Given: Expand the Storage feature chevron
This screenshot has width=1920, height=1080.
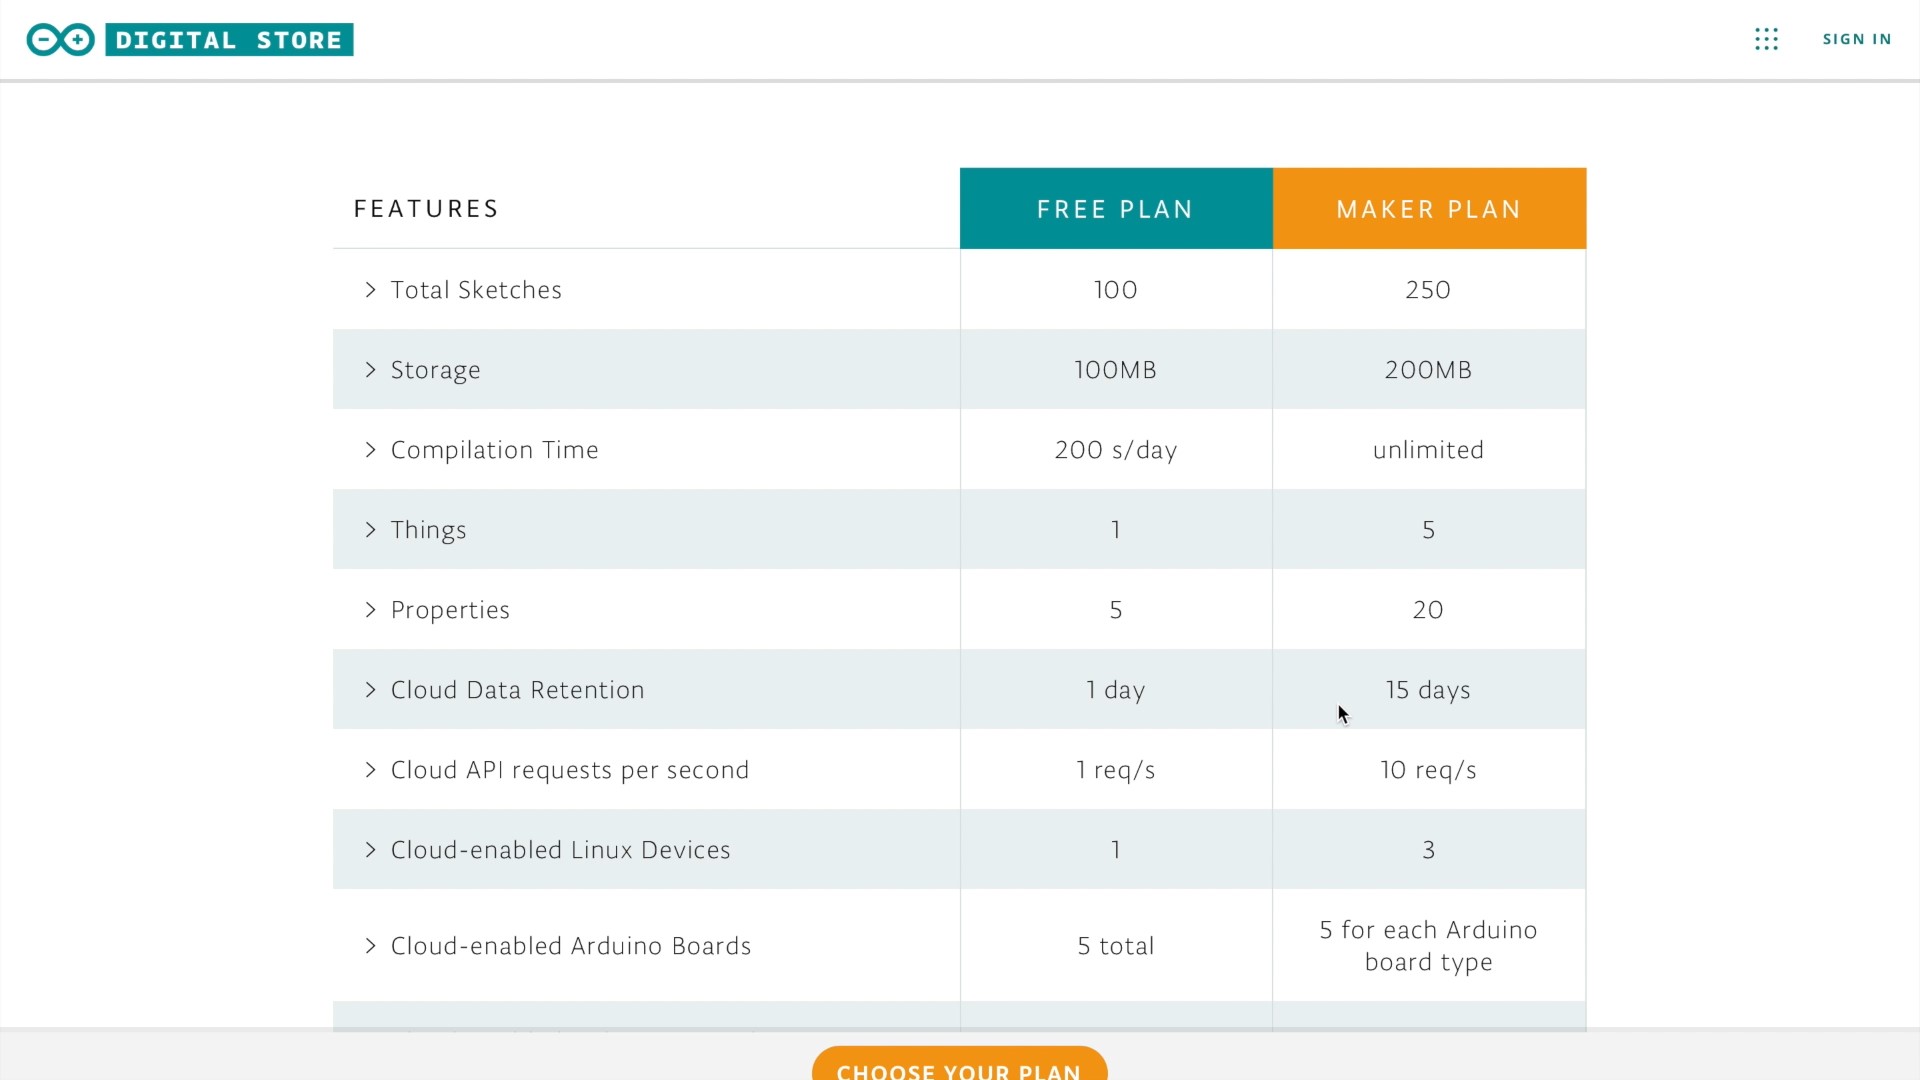Looking at the screenshot, I should [x=371, y=370].
